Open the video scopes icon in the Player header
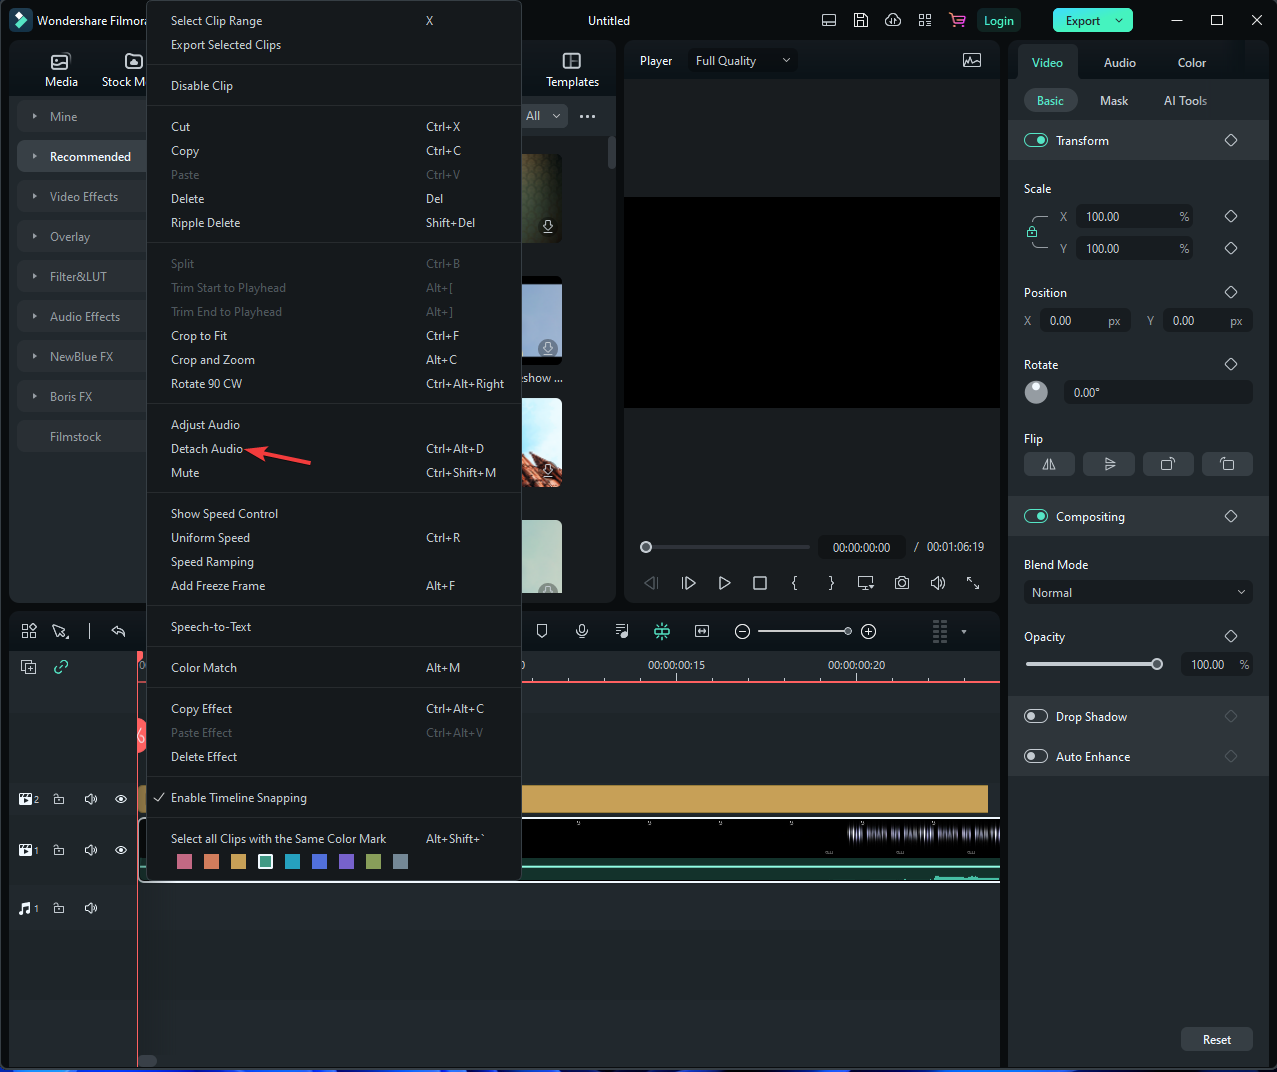Image resolution: width=1277 pixels, height=1072 pixels. click(x=972, y=60)
